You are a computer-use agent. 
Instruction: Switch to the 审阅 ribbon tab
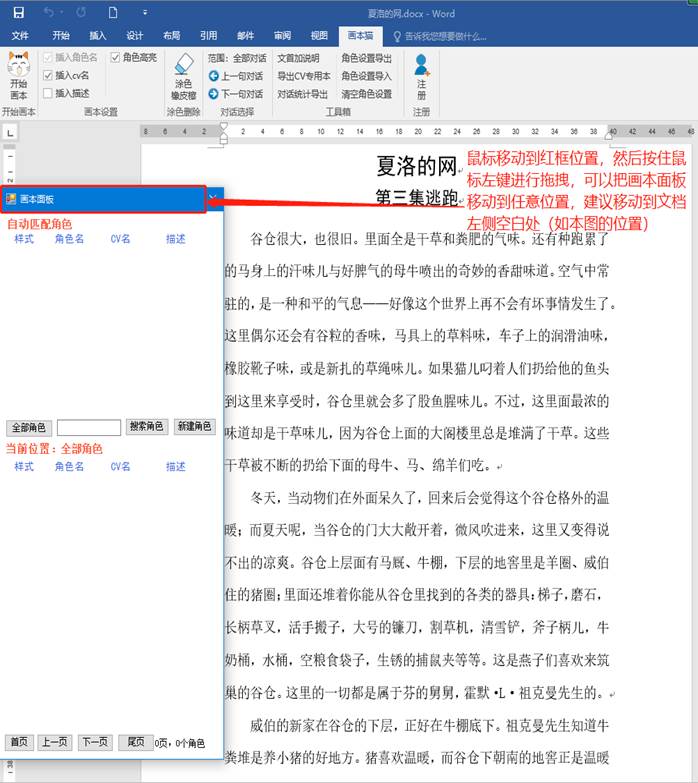[283, 35]
